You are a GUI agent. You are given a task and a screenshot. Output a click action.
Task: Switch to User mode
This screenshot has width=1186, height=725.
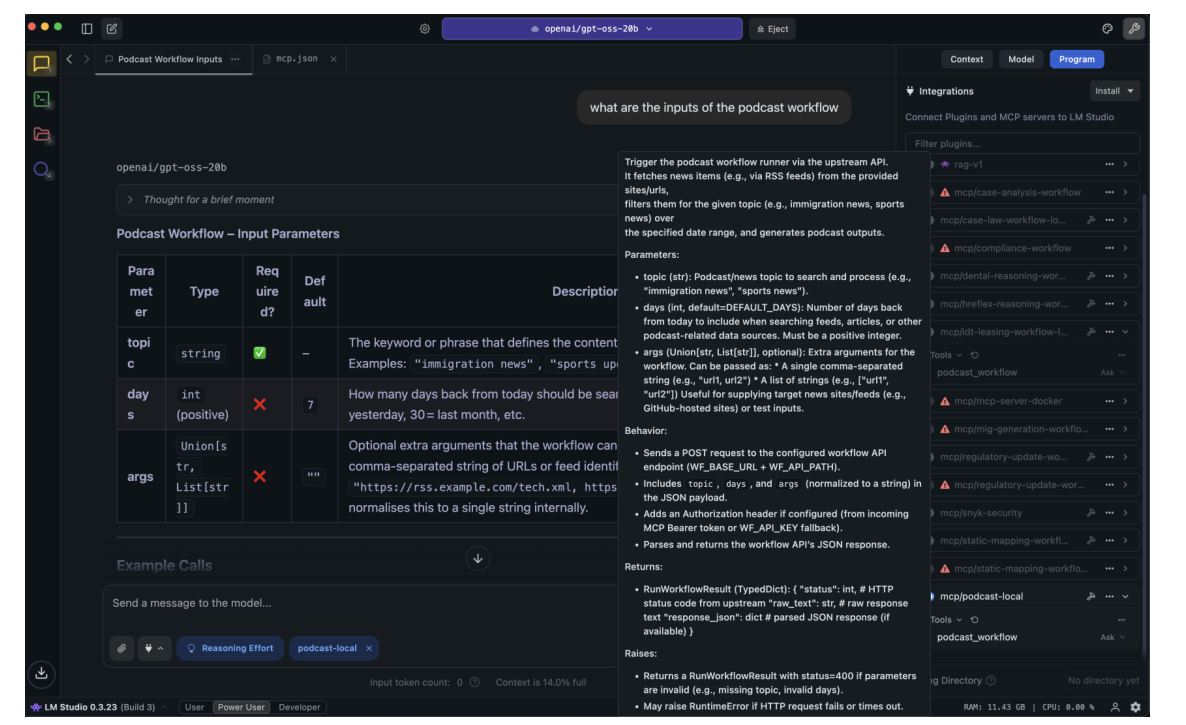pos(194,707)
